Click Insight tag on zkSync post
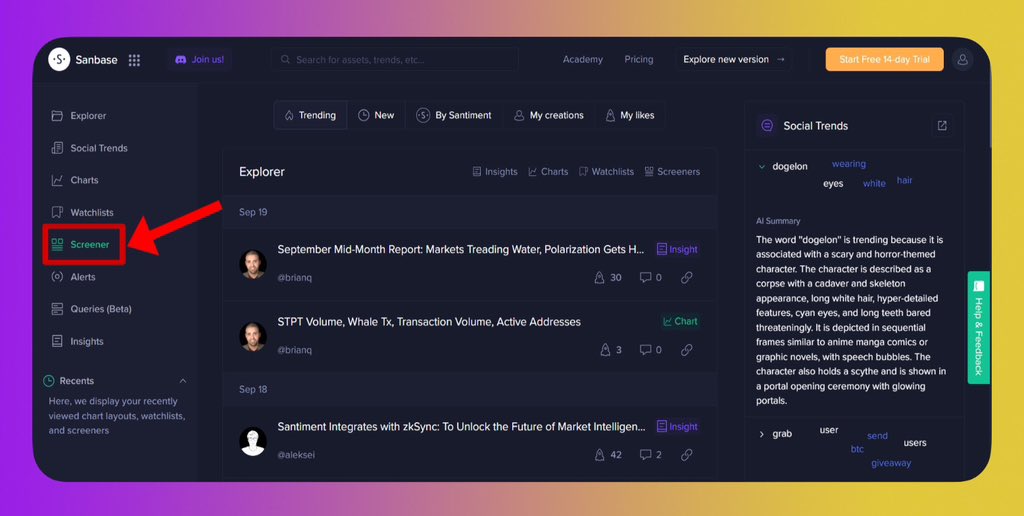Viewport: 1024px width, 516px height. 677,427
